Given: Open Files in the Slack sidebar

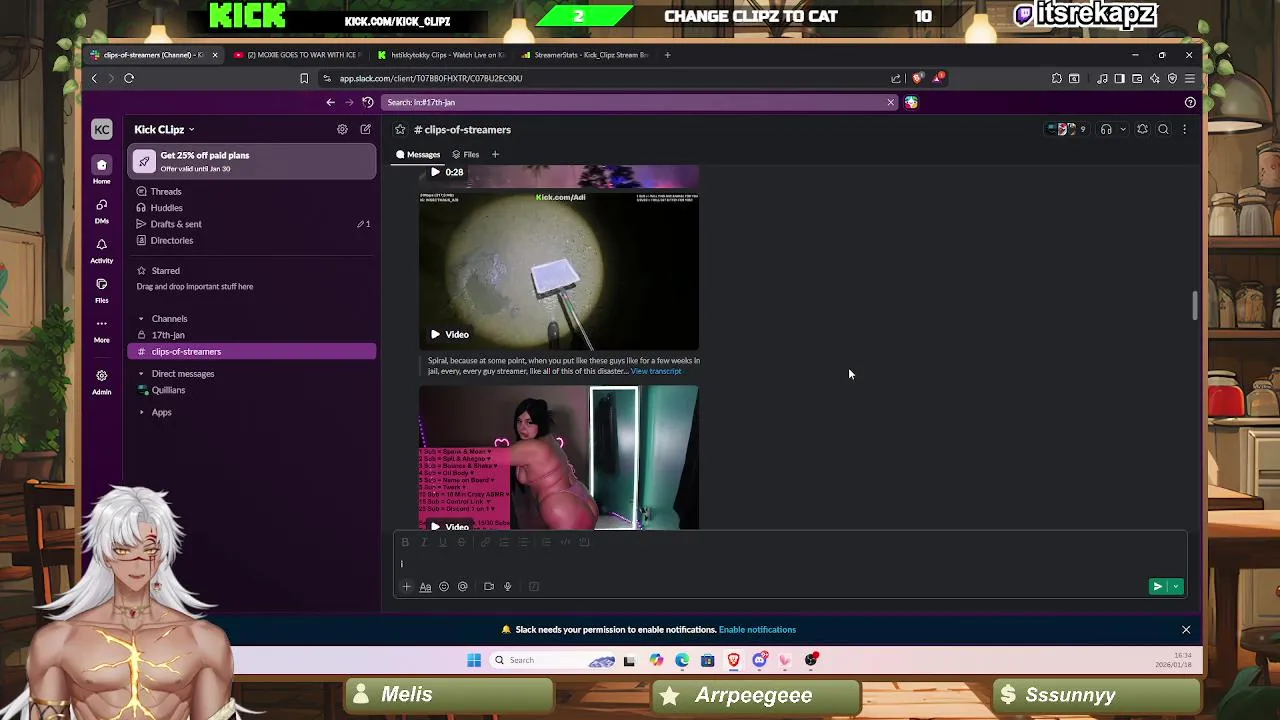Looking at the screenshot, I should click(x=102, y=290).
